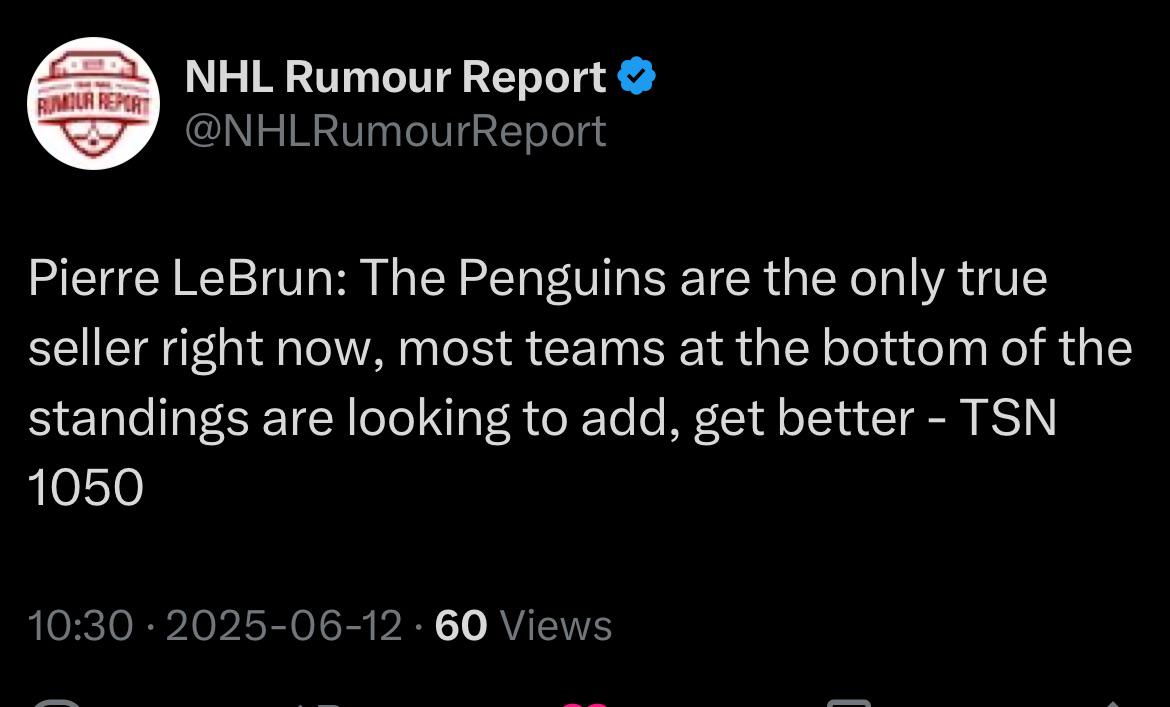Screen dimensions: 1170x707
Task: Open the NHL Rumour Report profile avatar
Action: click(x=93, y=103)
